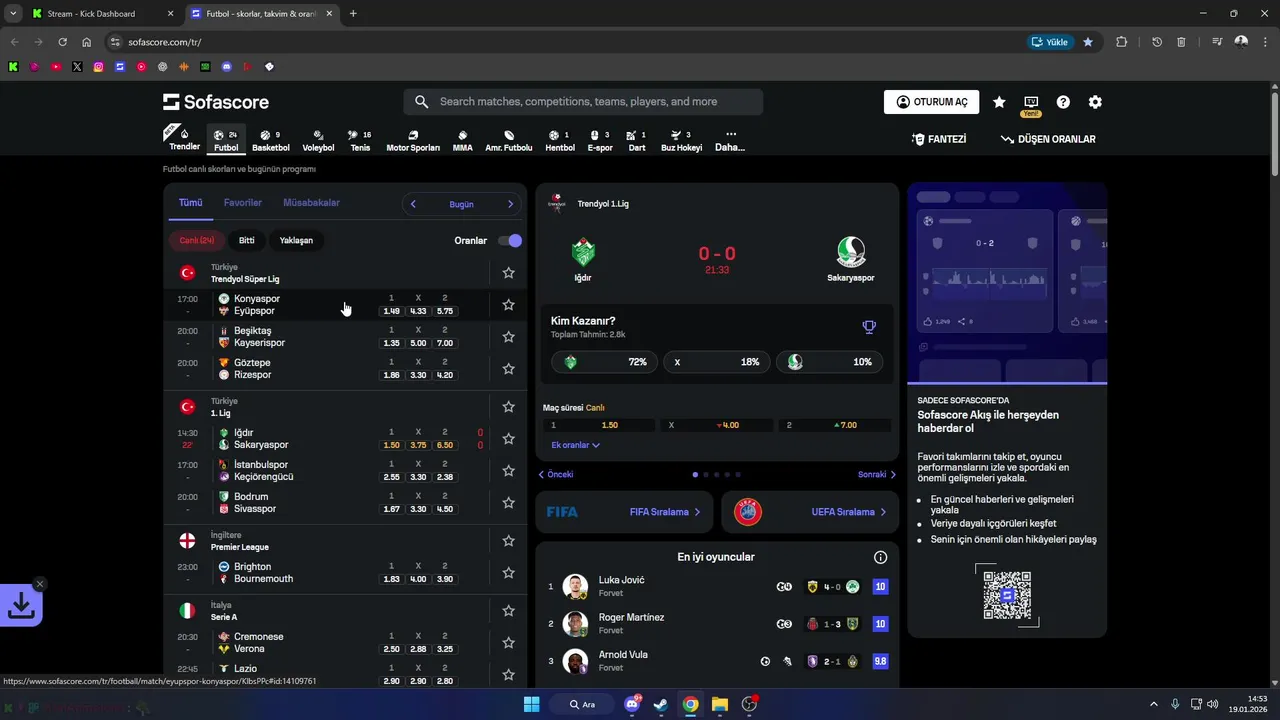1280x720 pixels.
Task: Open UEFA Sıralama rankings
Action: (x=810, y=512)
